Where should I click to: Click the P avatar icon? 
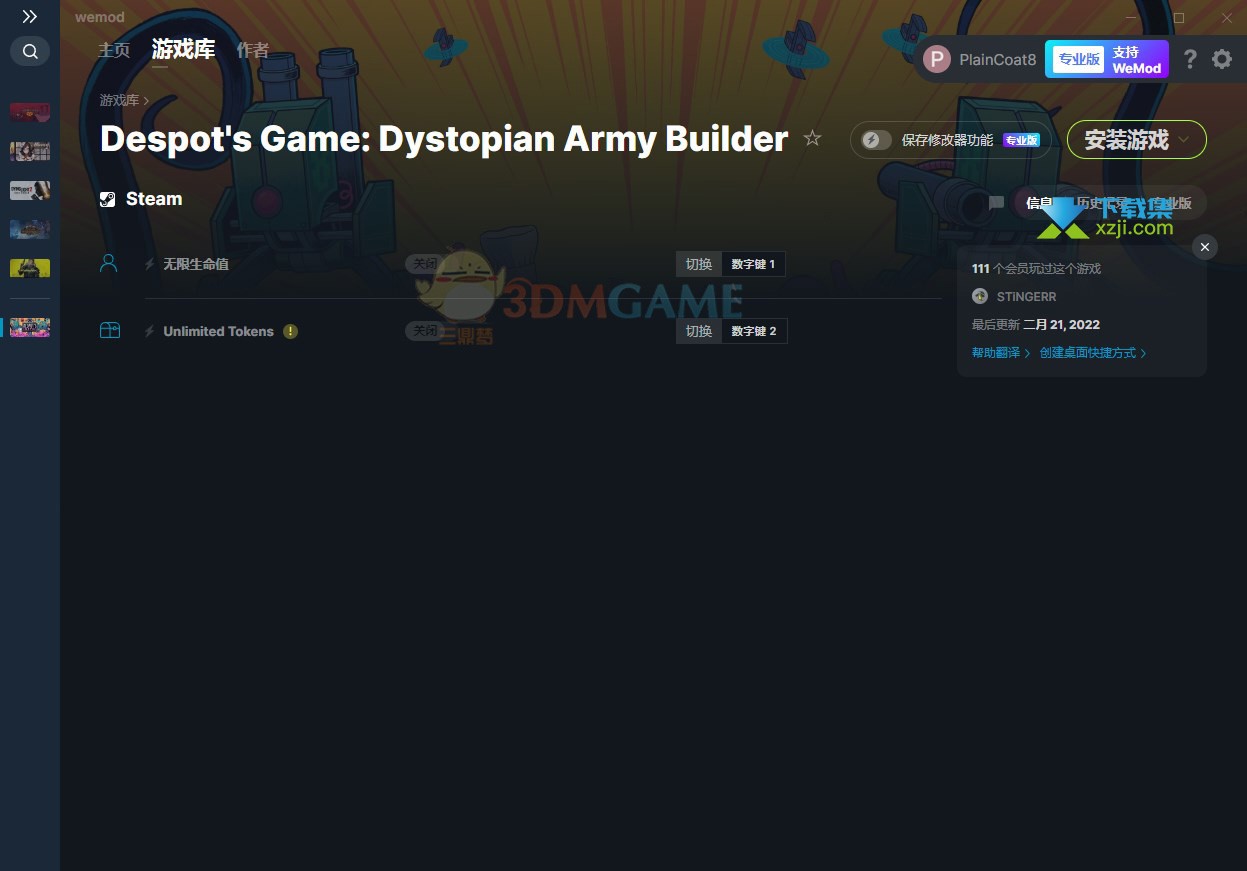click(x=936, y=59)
